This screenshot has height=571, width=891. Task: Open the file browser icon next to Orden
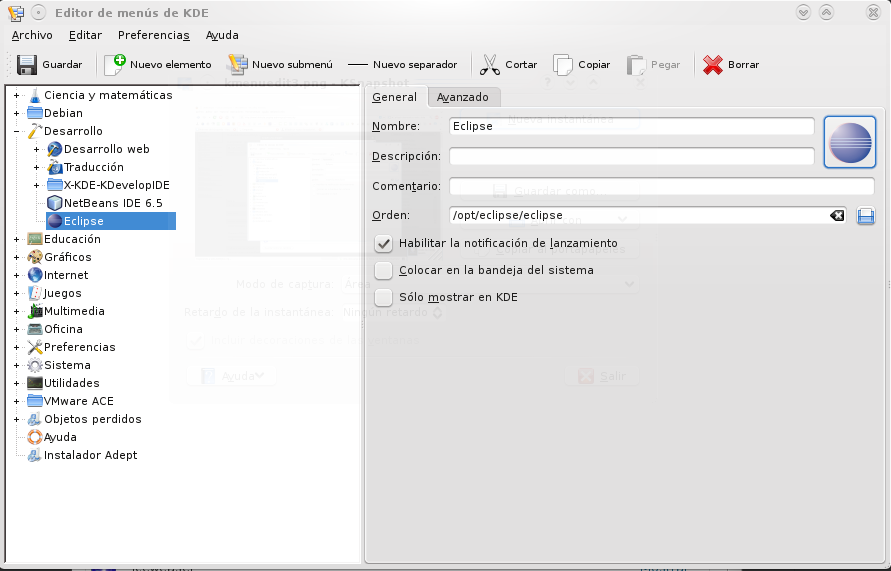click(x=865, y=216)
